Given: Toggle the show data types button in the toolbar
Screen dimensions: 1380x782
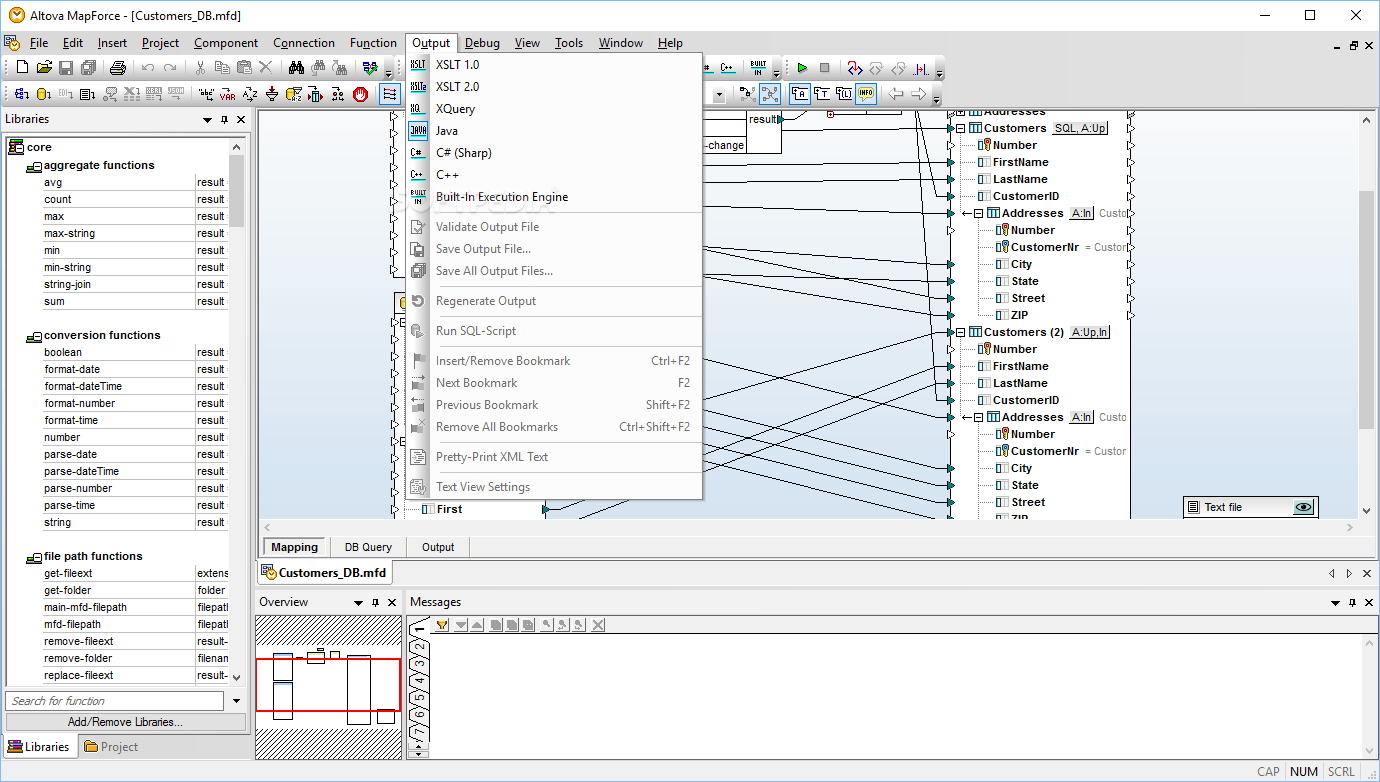Looking at the screenshot, I should click(821, 93).
